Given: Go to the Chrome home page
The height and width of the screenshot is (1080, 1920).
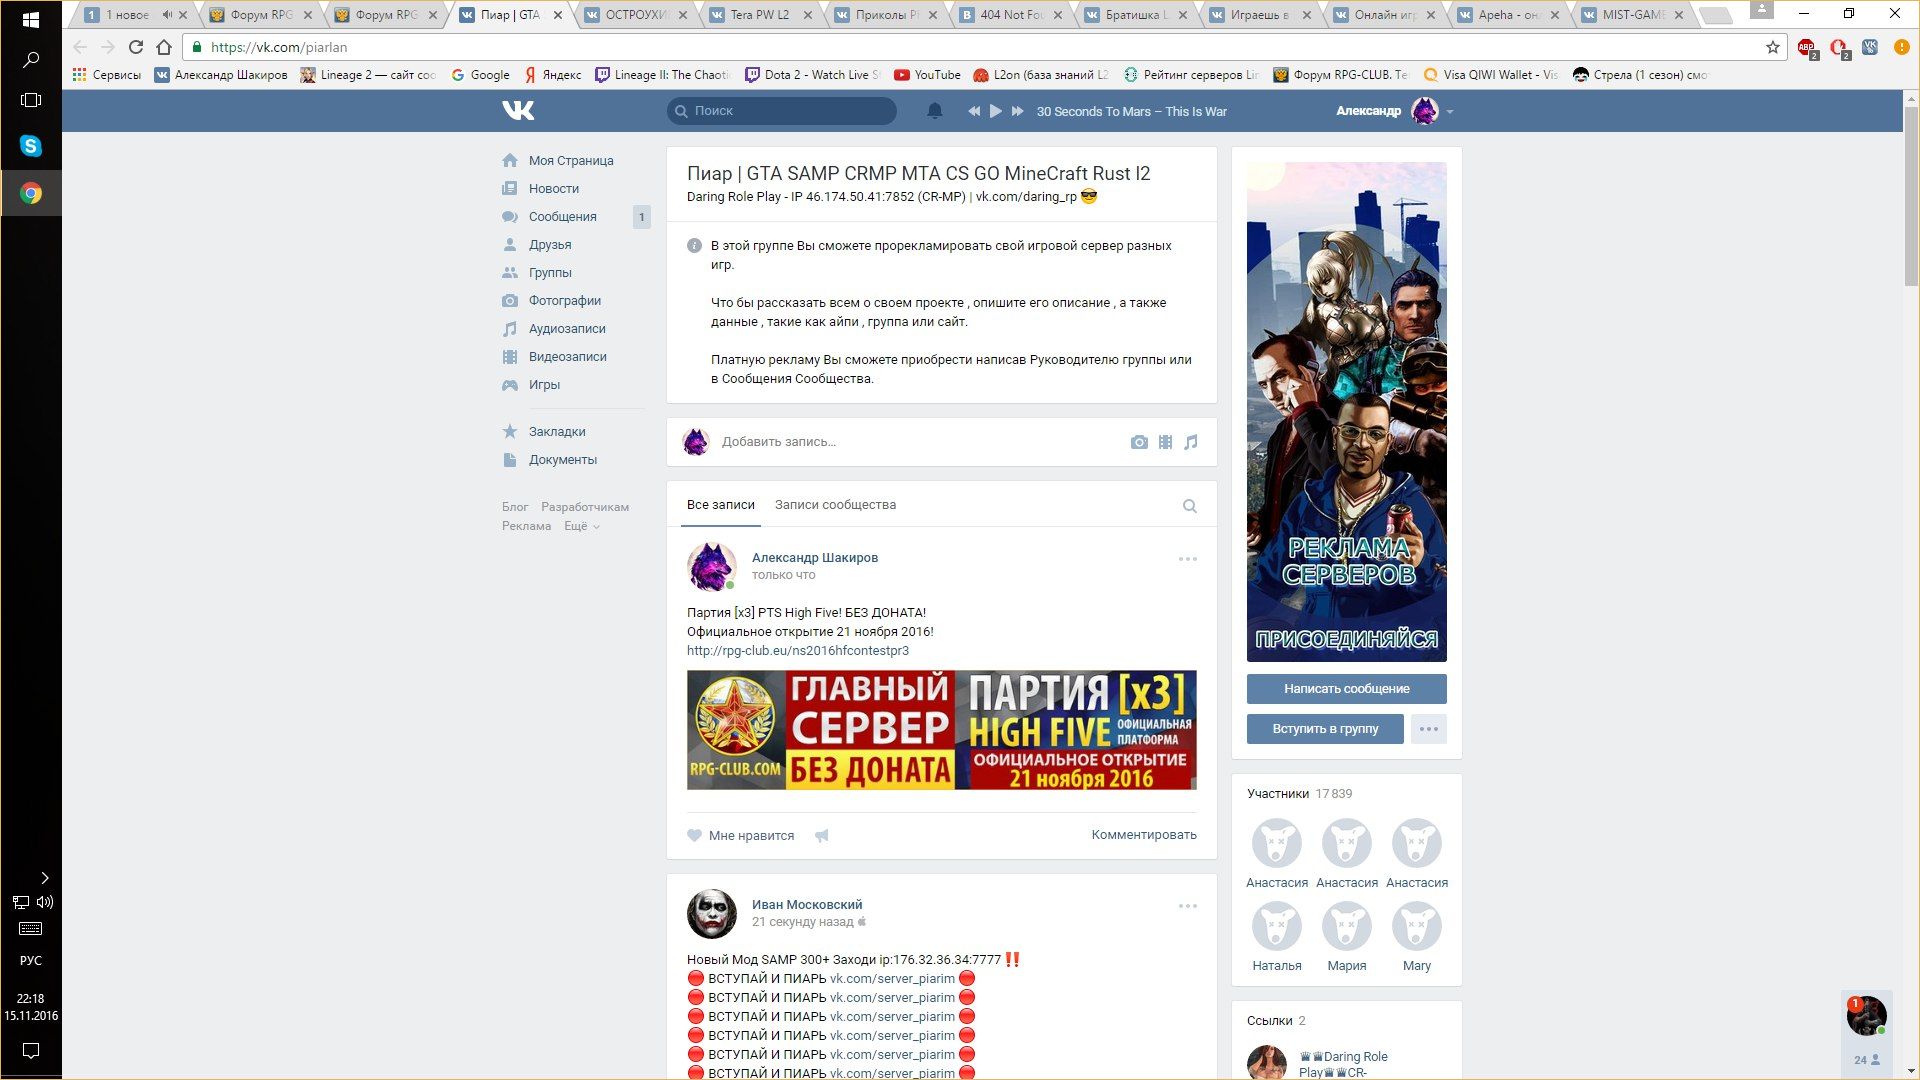Looking at the screenshot, I should coord(164,47).
